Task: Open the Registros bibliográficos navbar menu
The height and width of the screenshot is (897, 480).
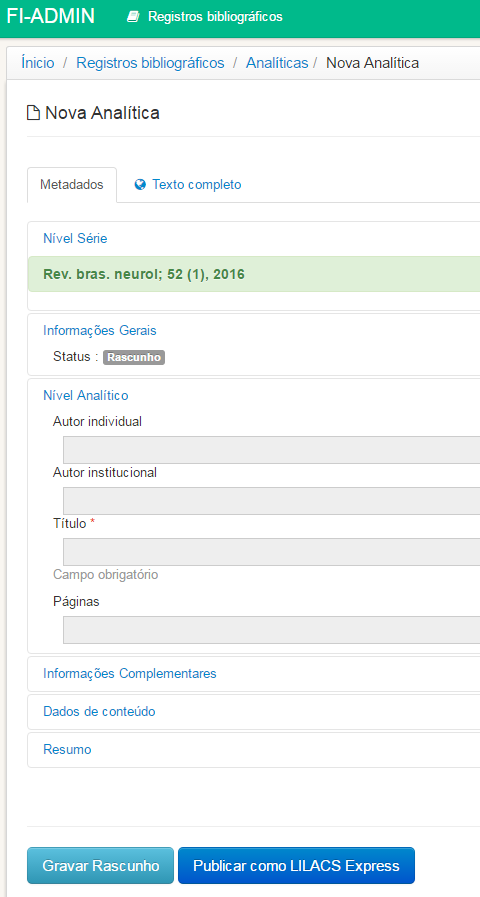Action: coord(204,17)
